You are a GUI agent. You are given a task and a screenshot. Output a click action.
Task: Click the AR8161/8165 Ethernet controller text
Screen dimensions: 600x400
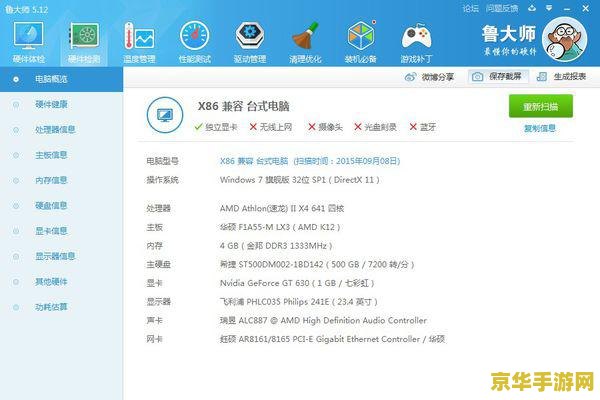click(332, 339)
